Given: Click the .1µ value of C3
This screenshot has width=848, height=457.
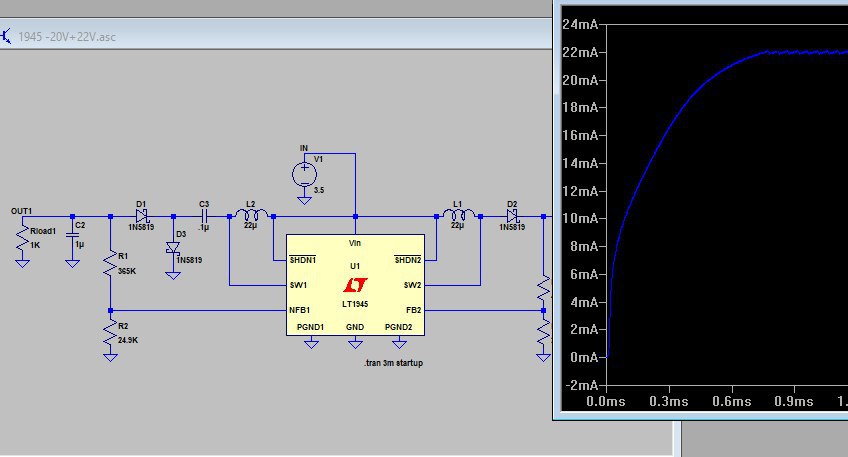Looking at the screenshot, I should [x=204, y=228].
